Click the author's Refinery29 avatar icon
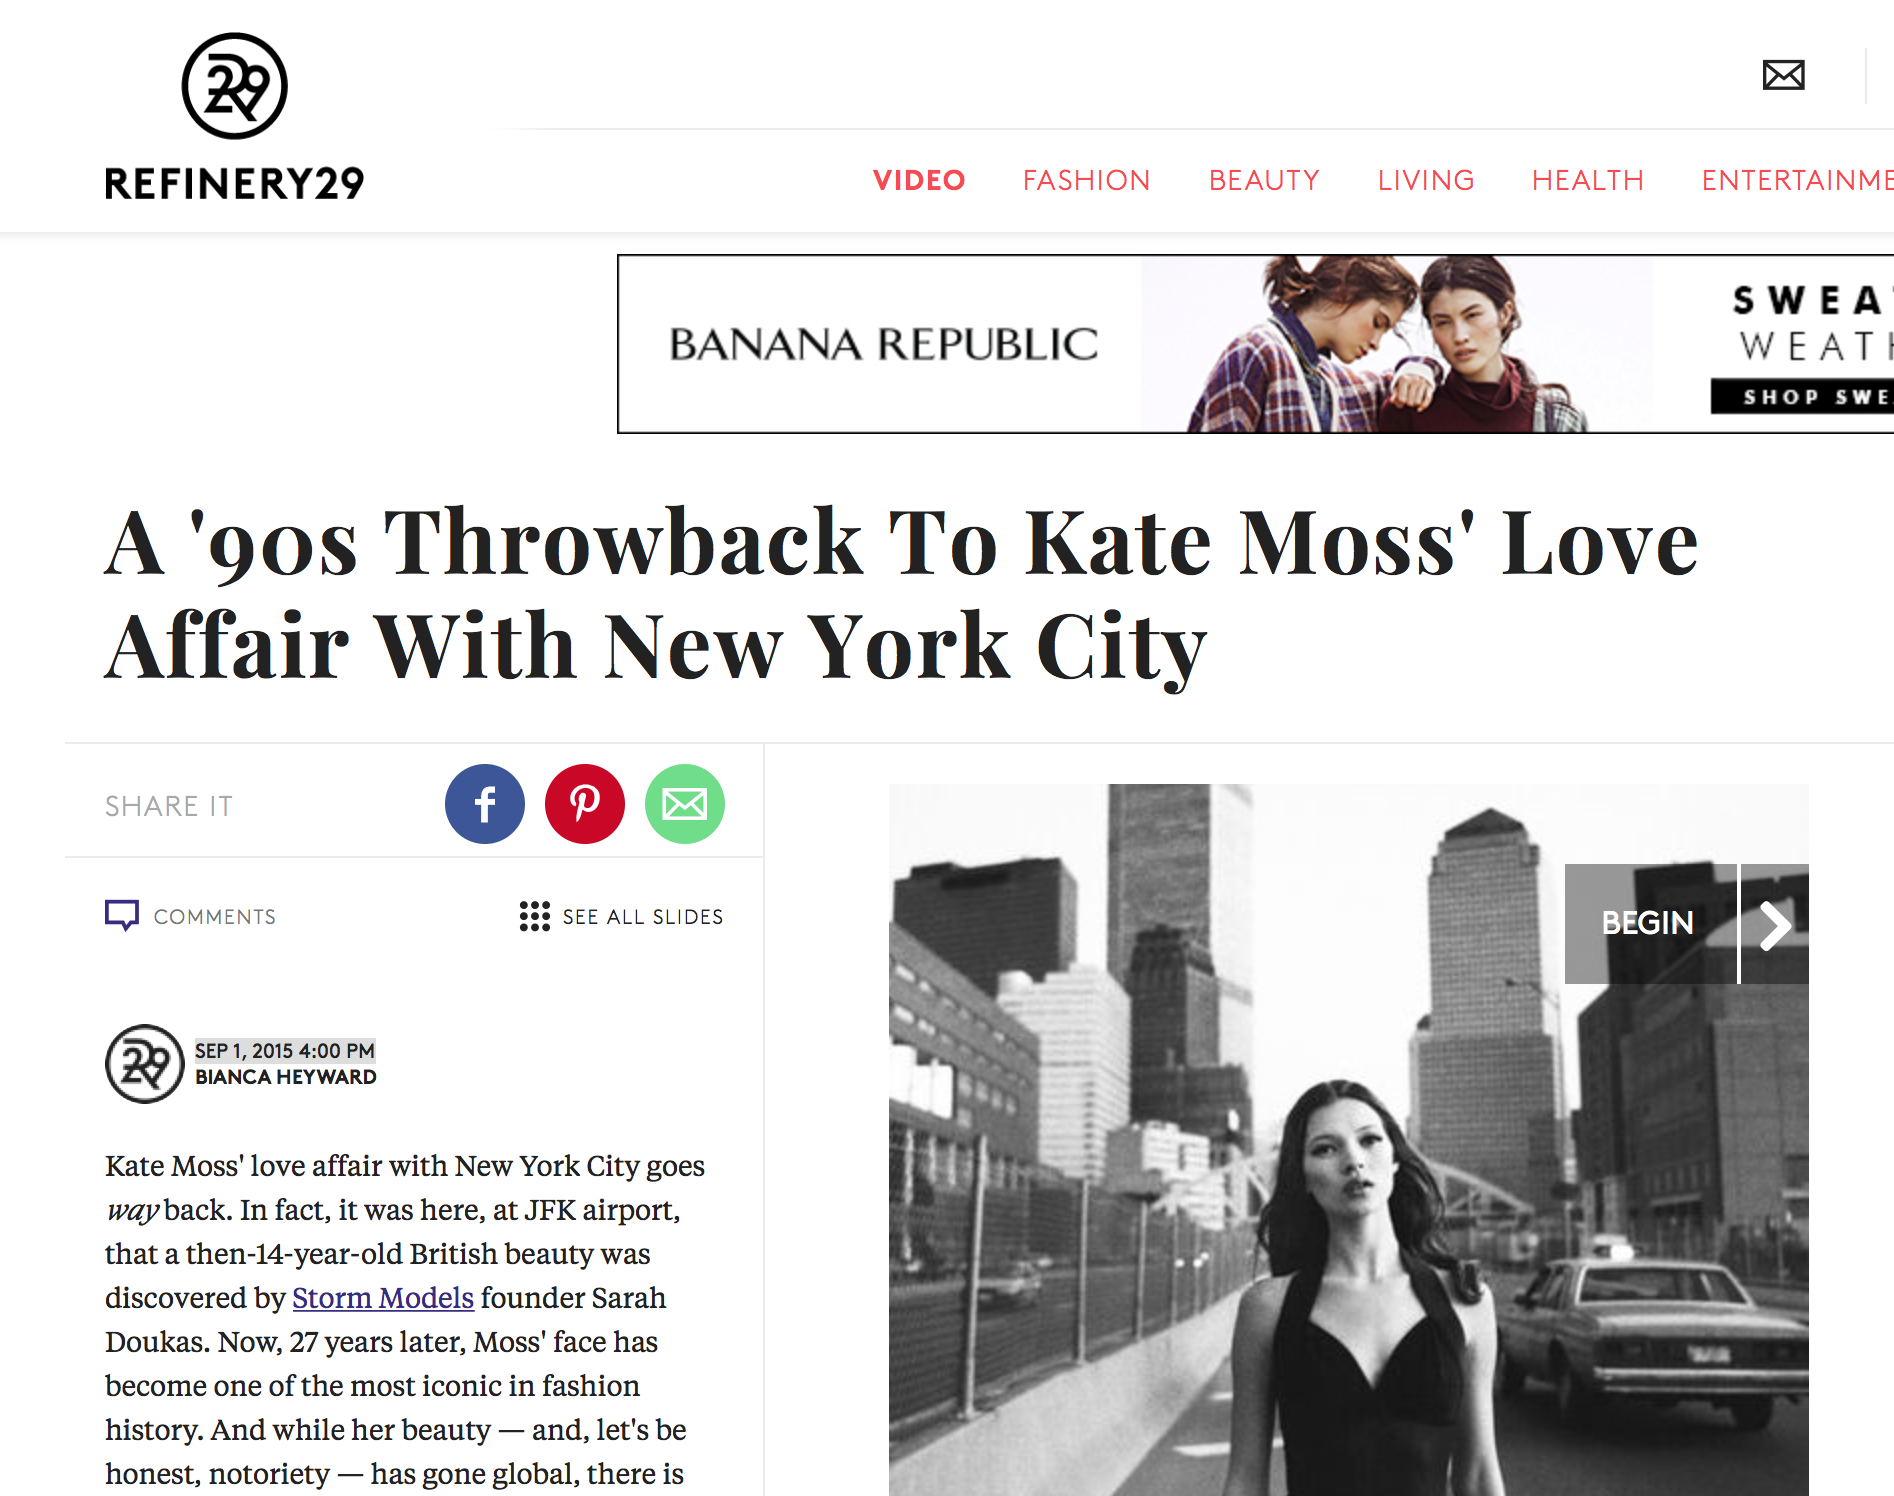Screen dimensions: 1894x1496 [145, 1064]
